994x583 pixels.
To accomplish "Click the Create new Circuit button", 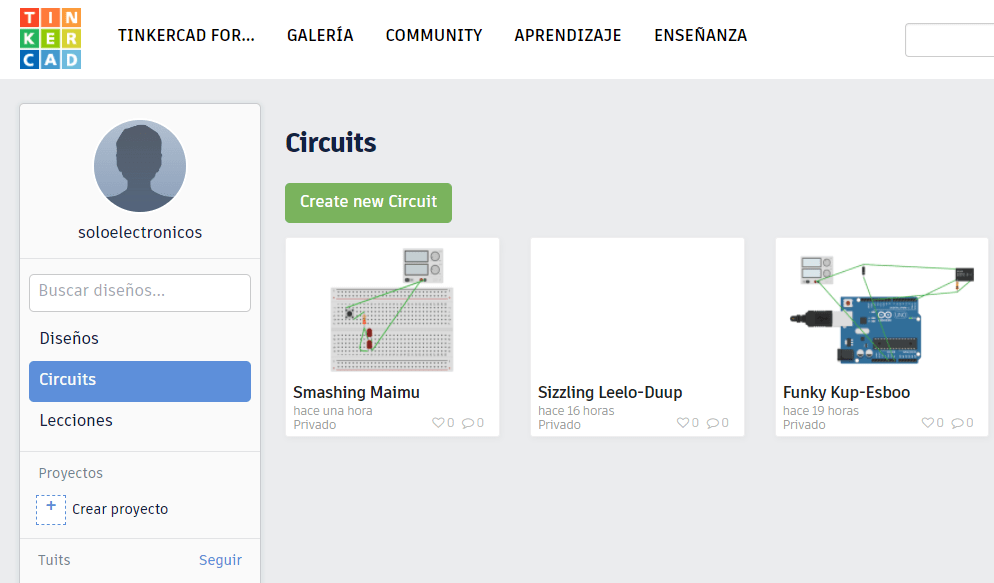I will click(x=368, y=202).
